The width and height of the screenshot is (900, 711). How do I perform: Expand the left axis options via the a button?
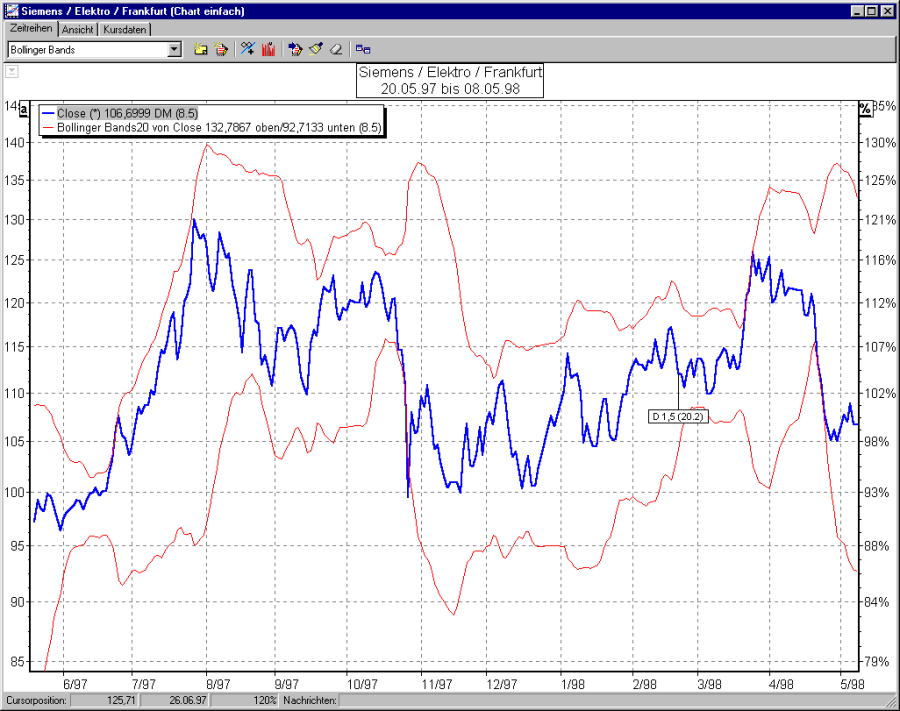[x=23, y=110]
